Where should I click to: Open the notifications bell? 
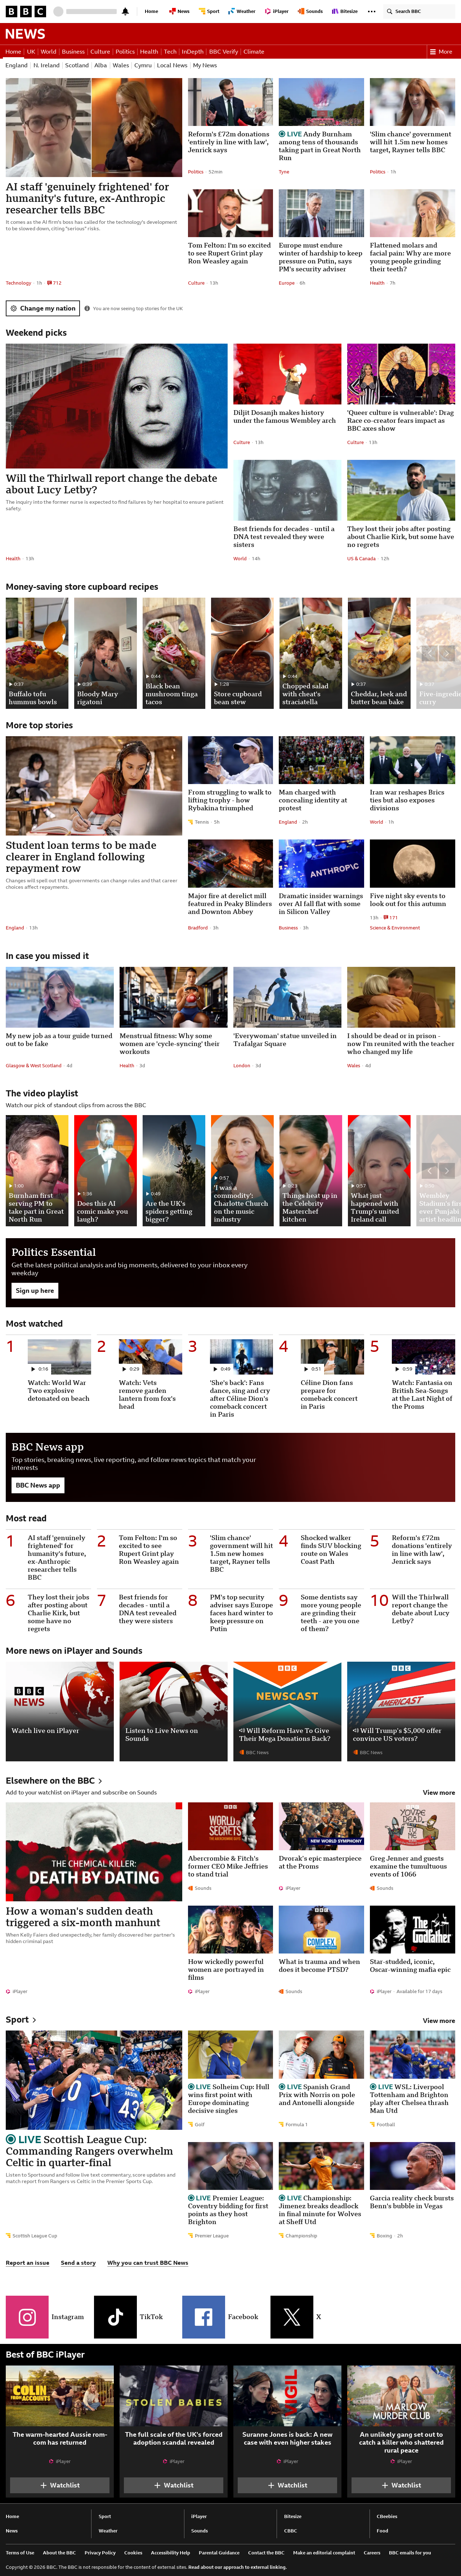click(125, 11)
